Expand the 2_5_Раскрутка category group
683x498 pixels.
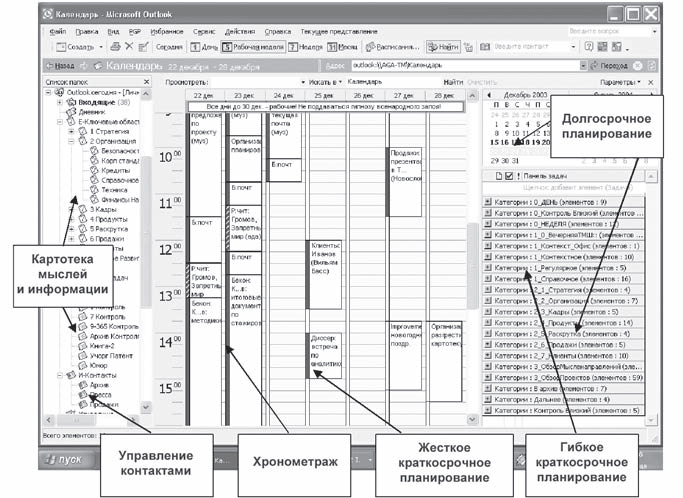click(x=487, y=334)
